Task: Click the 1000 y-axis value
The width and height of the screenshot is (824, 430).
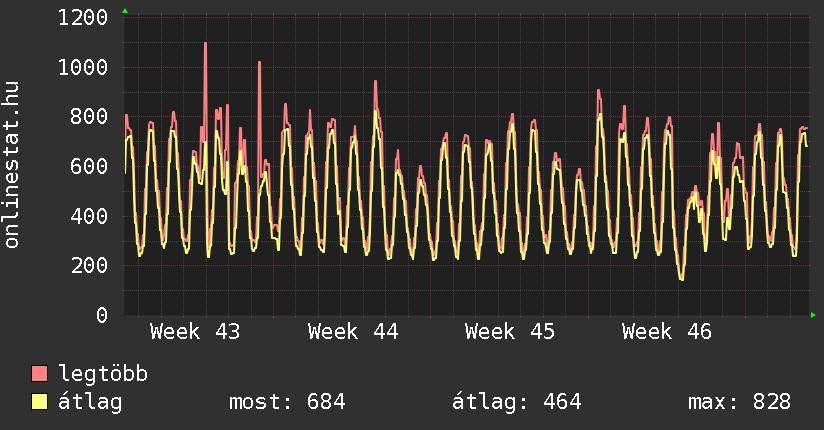Action: coord(84,67)
